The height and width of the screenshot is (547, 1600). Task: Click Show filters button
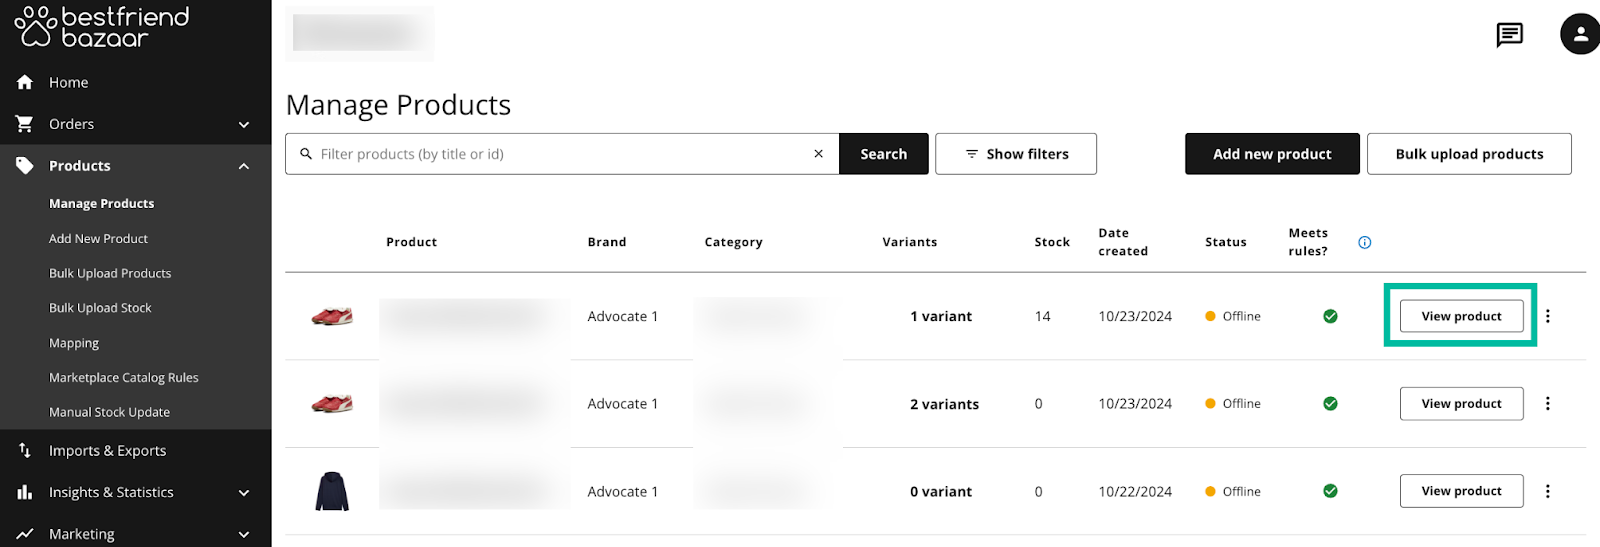pos(1016,154)
